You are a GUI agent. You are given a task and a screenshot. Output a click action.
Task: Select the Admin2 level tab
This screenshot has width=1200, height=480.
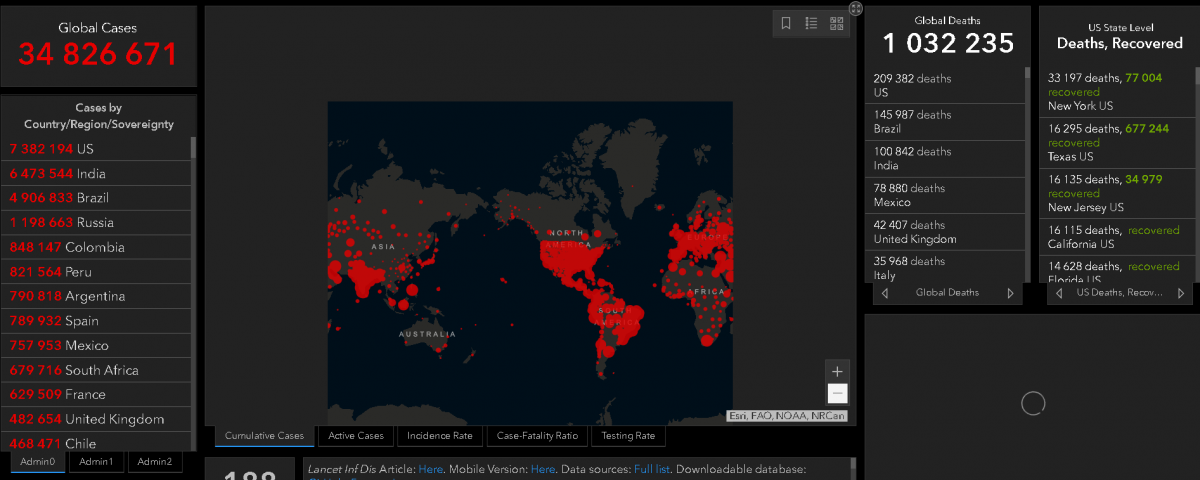[x=155, y=462]
